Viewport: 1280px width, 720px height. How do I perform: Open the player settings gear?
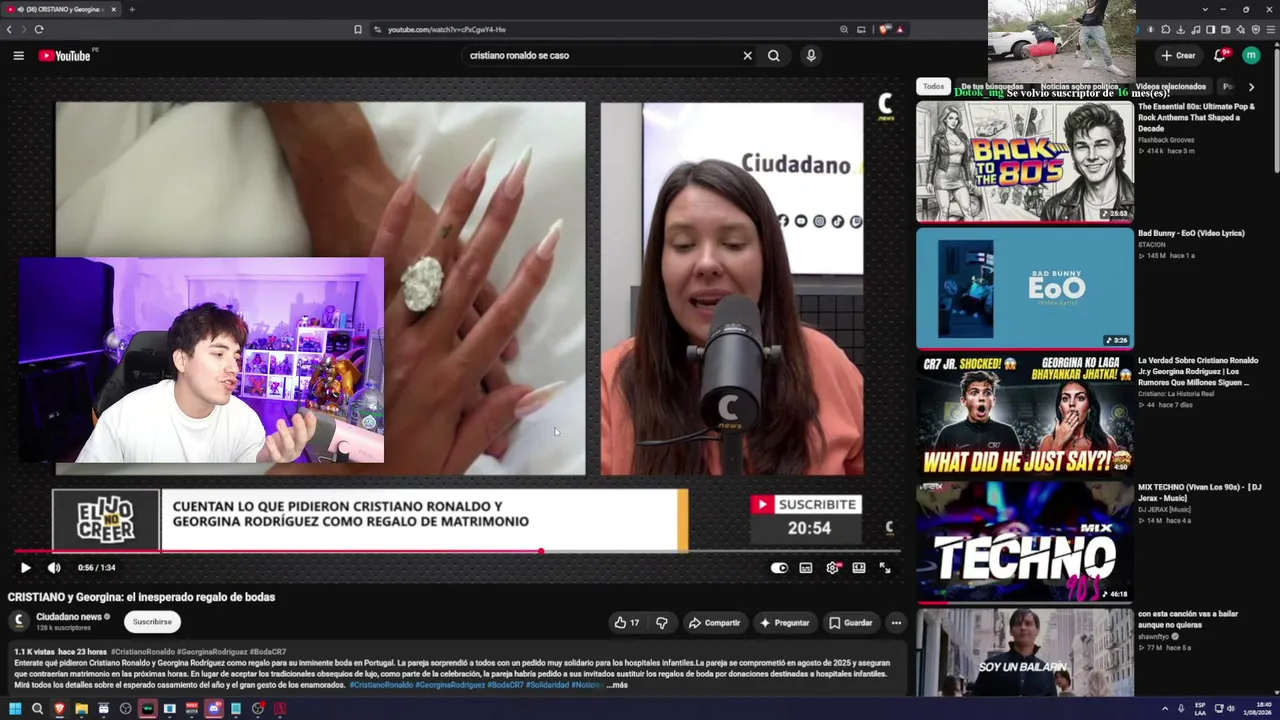coord(832,568)
